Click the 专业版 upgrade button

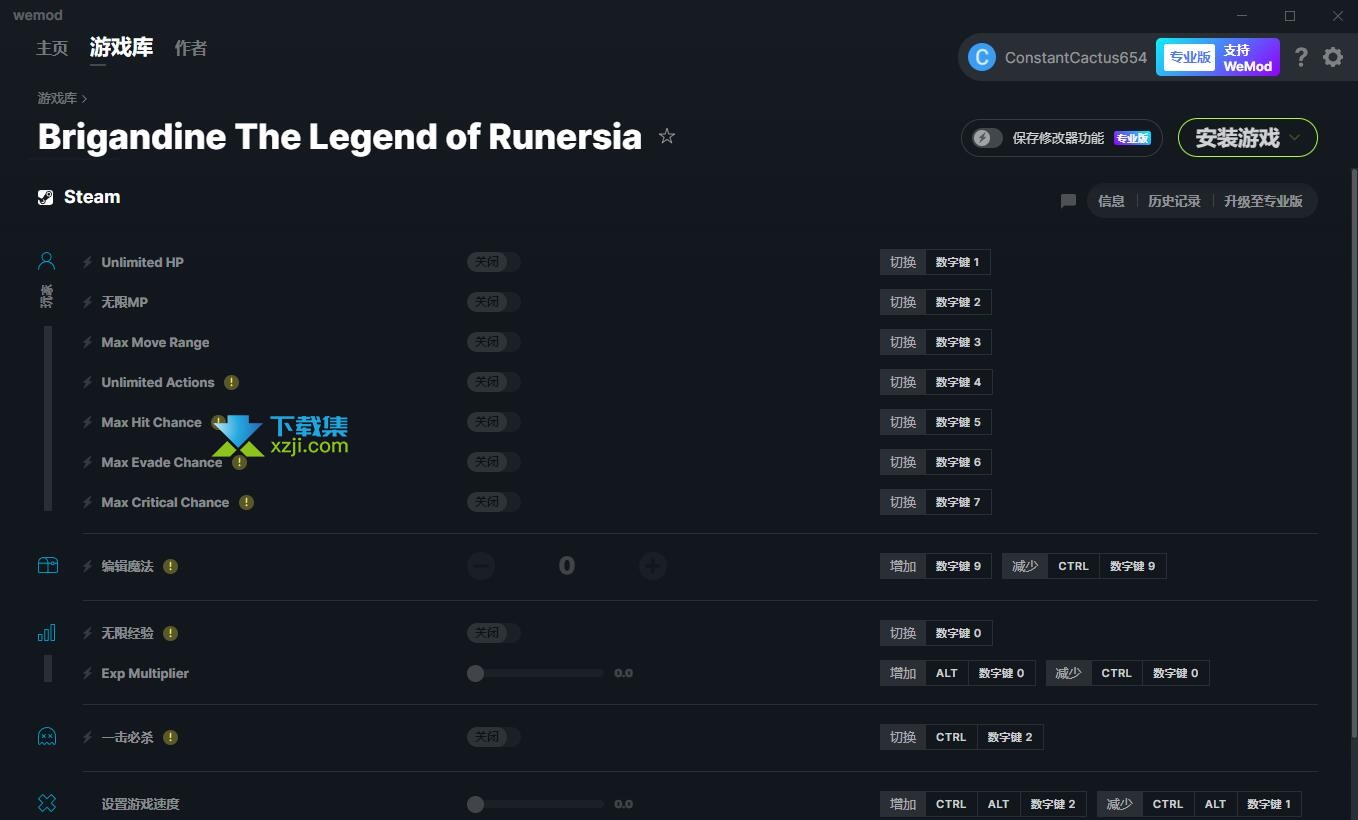(x=1190, y=57)
